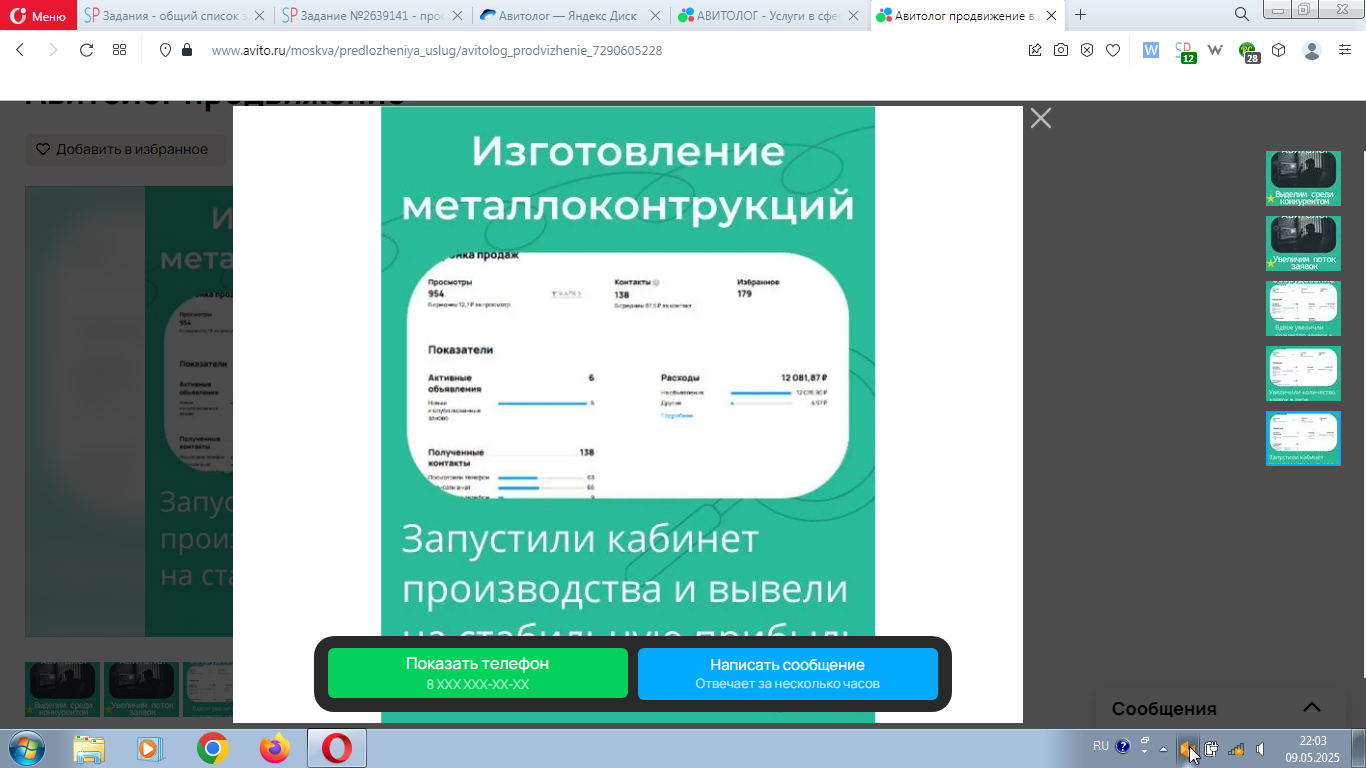The height and width of the screenshot is (768, 1366).
Task: Open the extension with green 12 badge
Action: tap(1184, 51)
